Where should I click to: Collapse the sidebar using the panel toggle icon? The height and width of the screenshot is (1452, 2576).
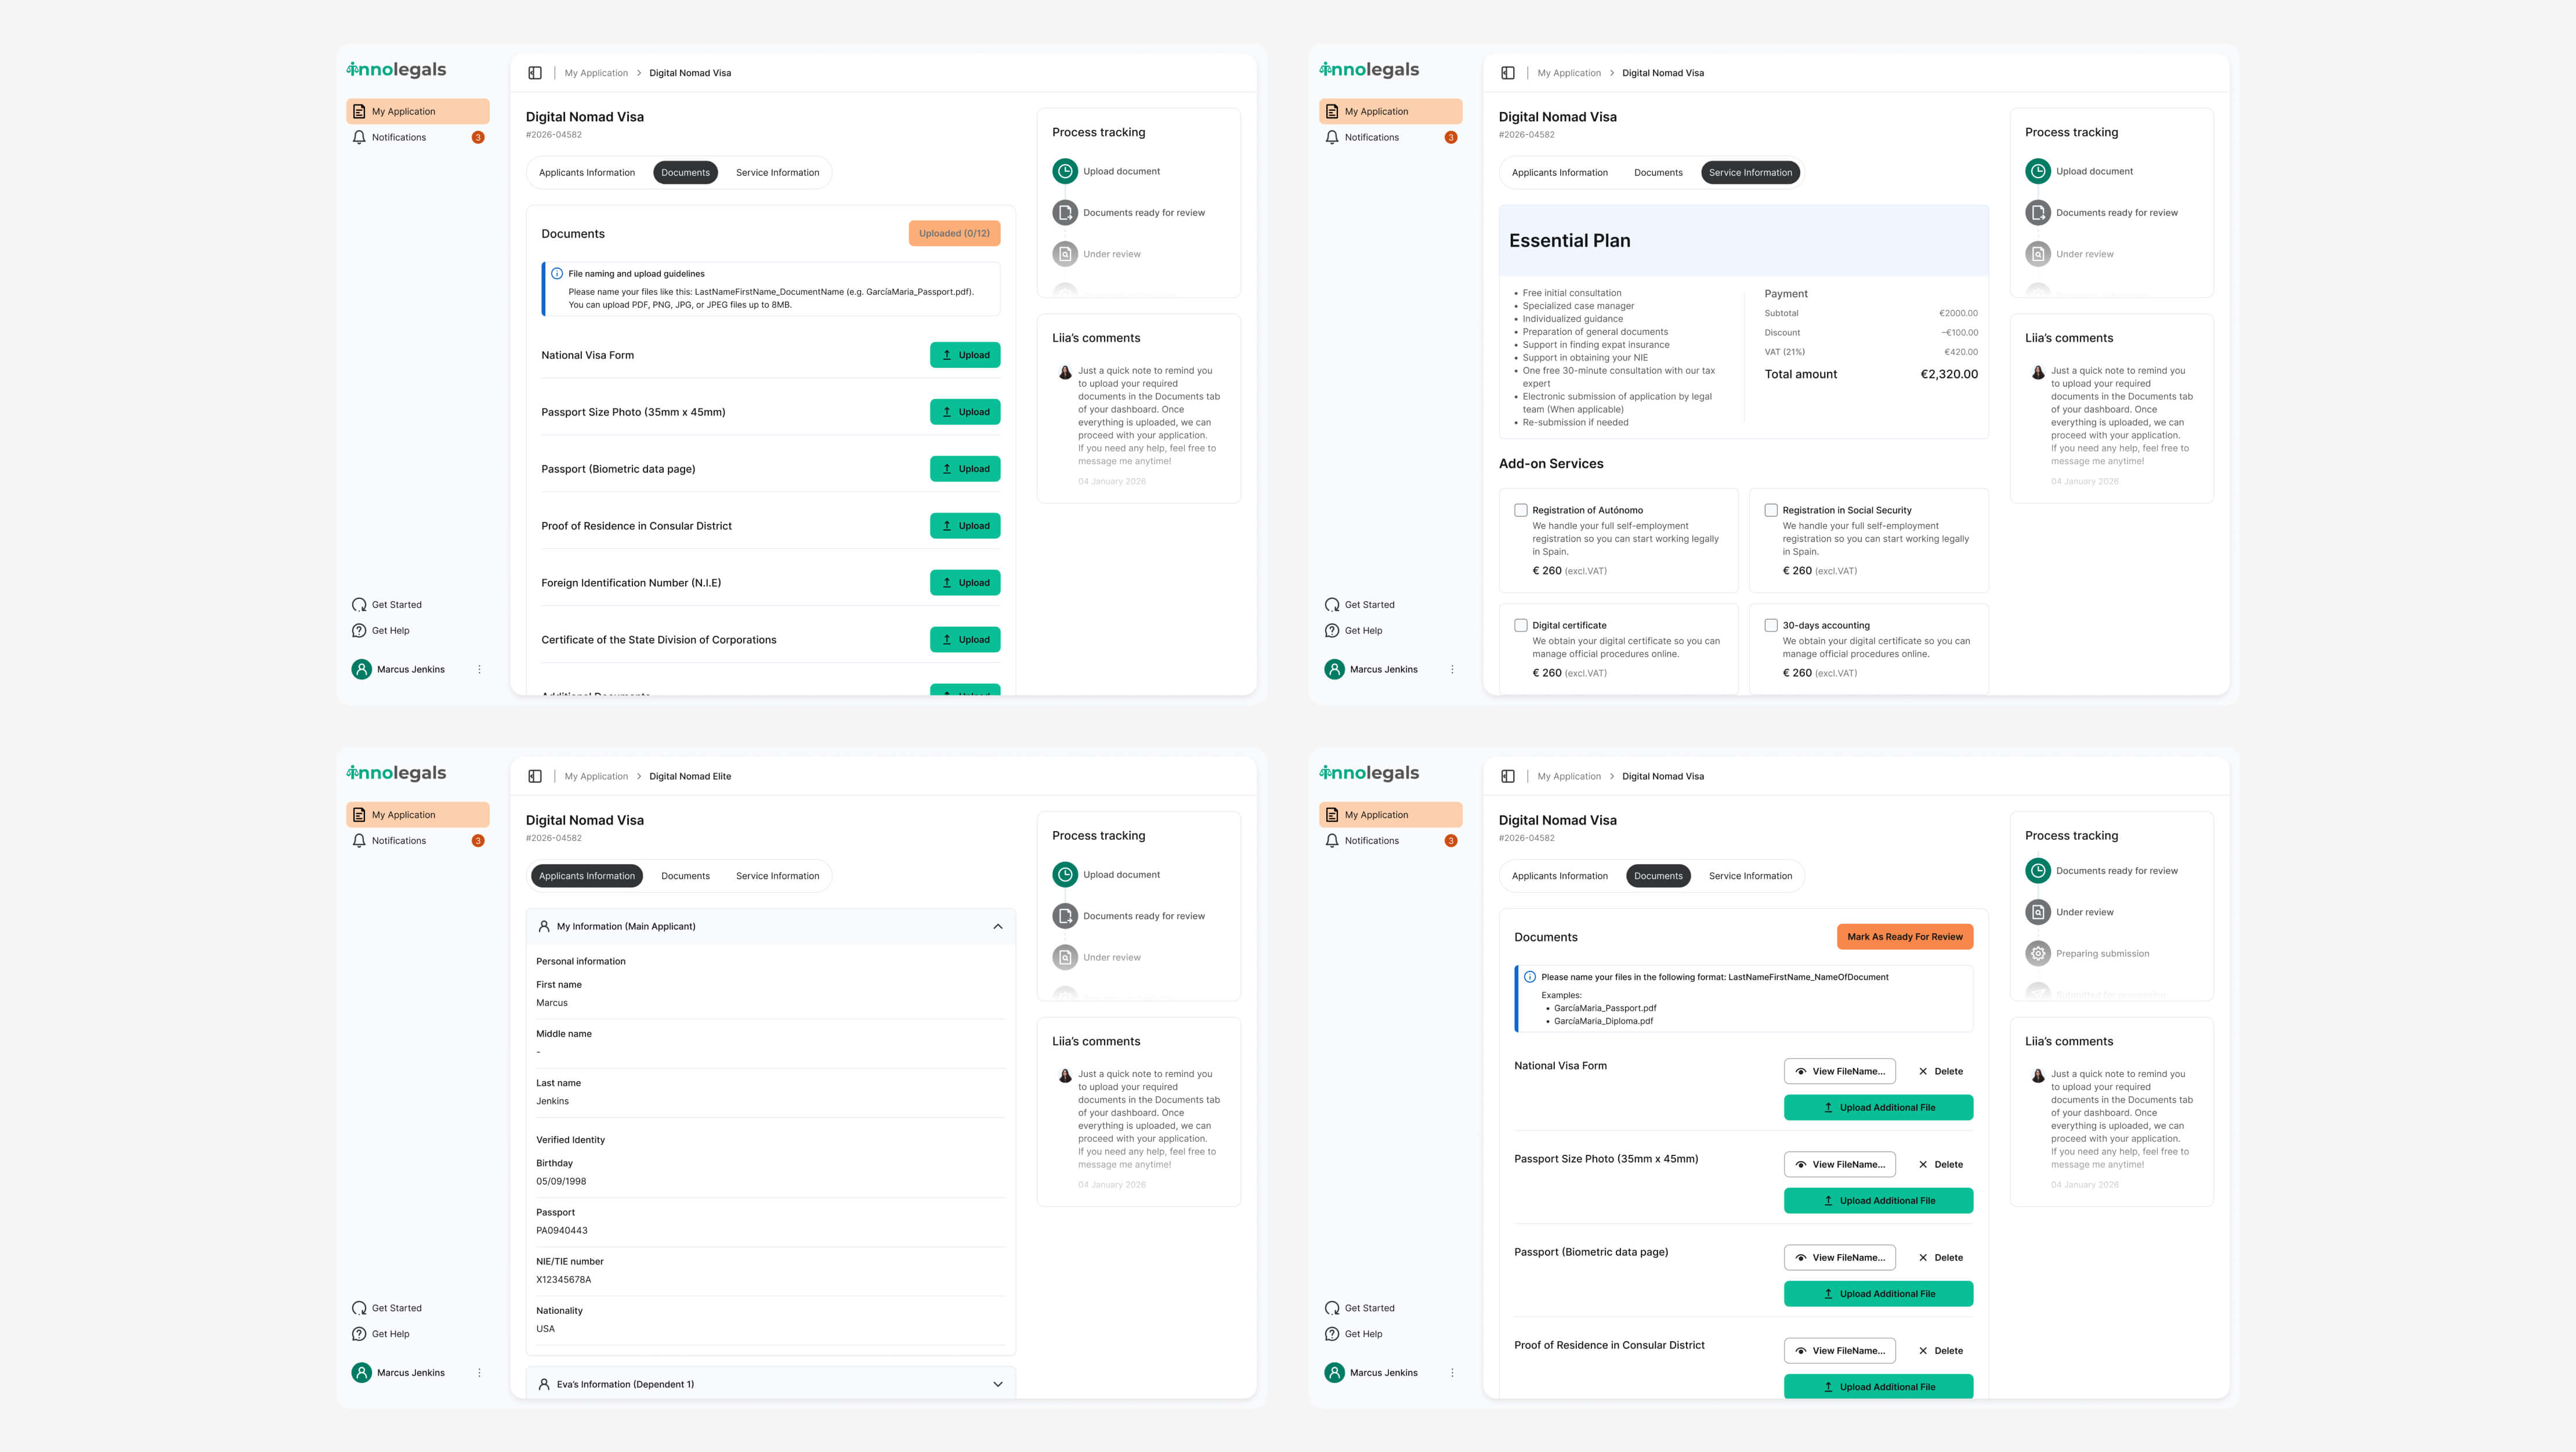pyautogui.click(x=535, y=72)
